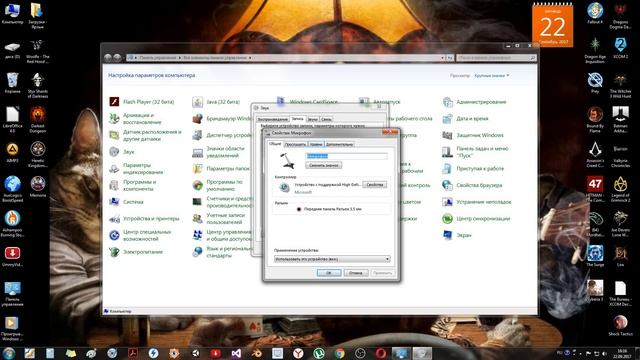Open Yandex browser from taskbar

pos(298,353)
